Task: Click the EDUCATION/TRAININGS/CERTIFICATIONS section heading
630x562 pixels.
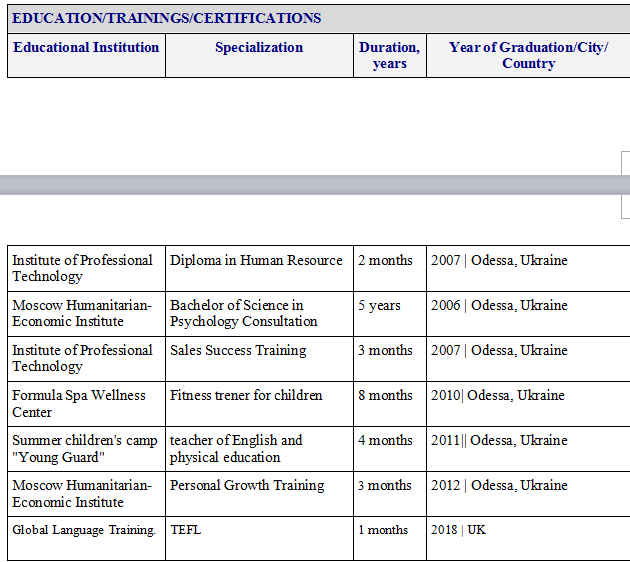Action: tap(167, 18)
